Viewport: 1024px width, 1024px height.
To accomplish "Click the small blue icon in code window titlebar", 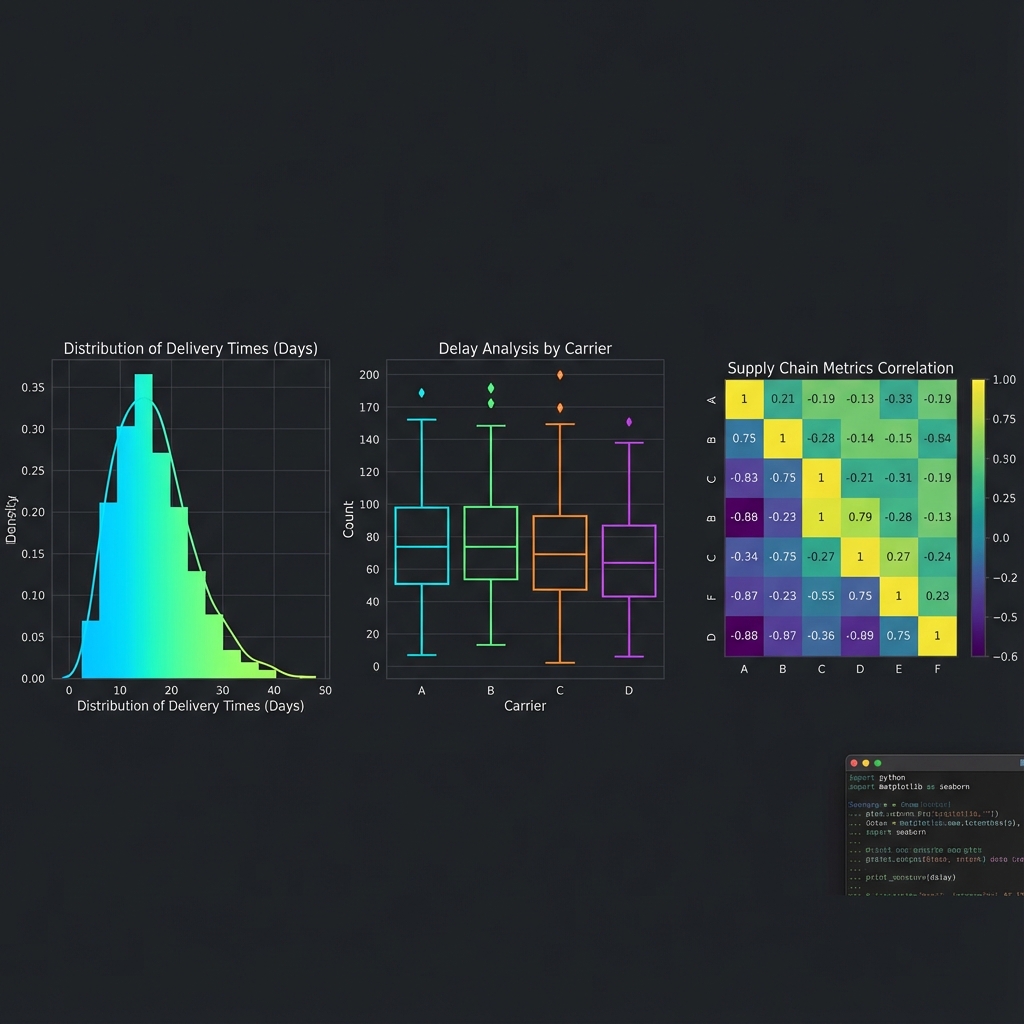I will 1020,762.
